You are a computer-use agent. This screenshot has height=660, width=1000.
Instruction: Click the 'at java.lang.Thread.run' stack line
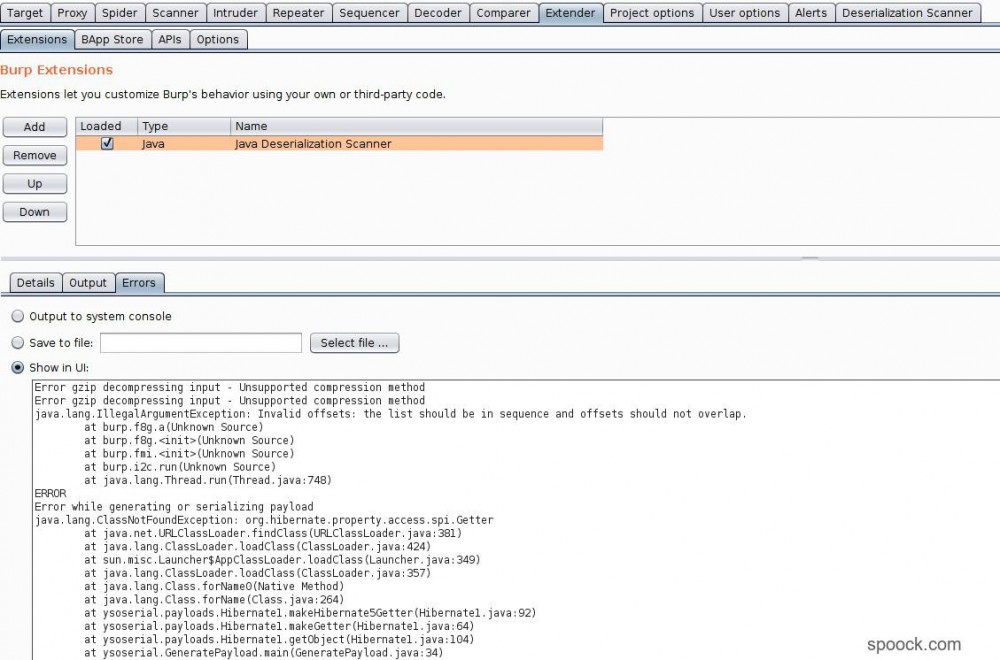[208, 480]
